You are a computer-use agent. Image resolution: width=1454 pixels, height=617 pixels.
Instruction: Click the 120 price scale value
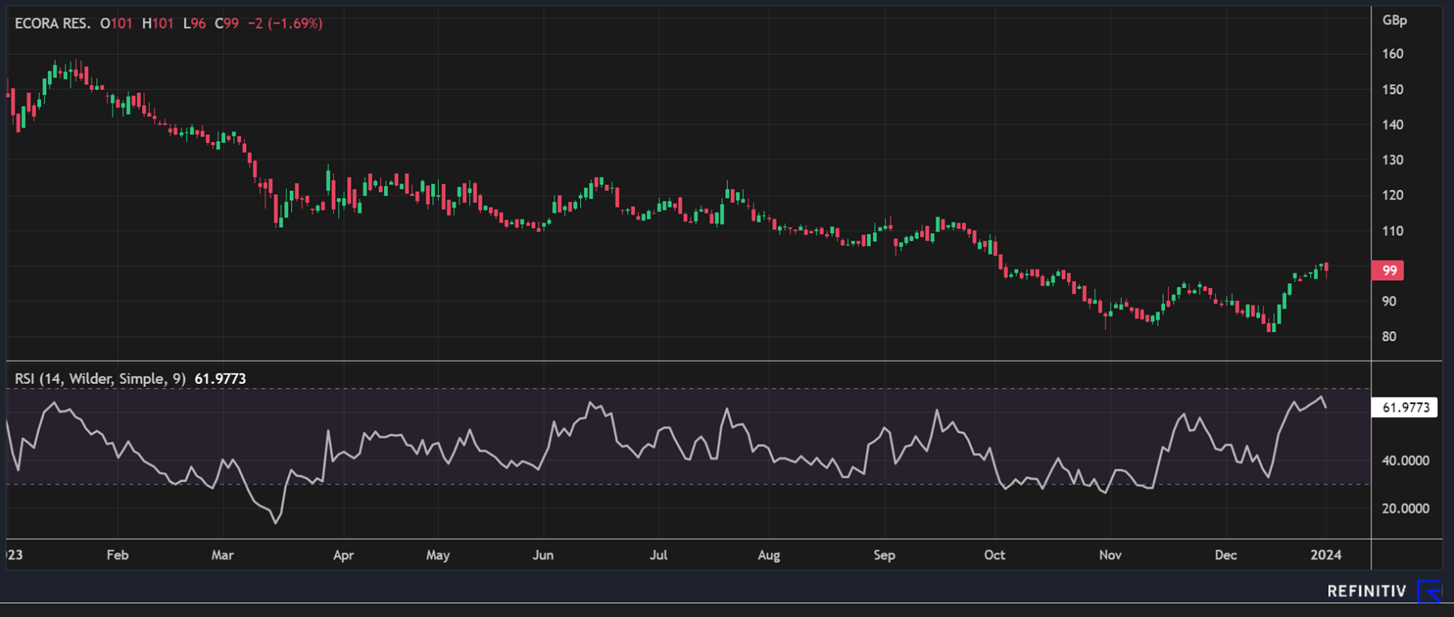point(1392,195)
